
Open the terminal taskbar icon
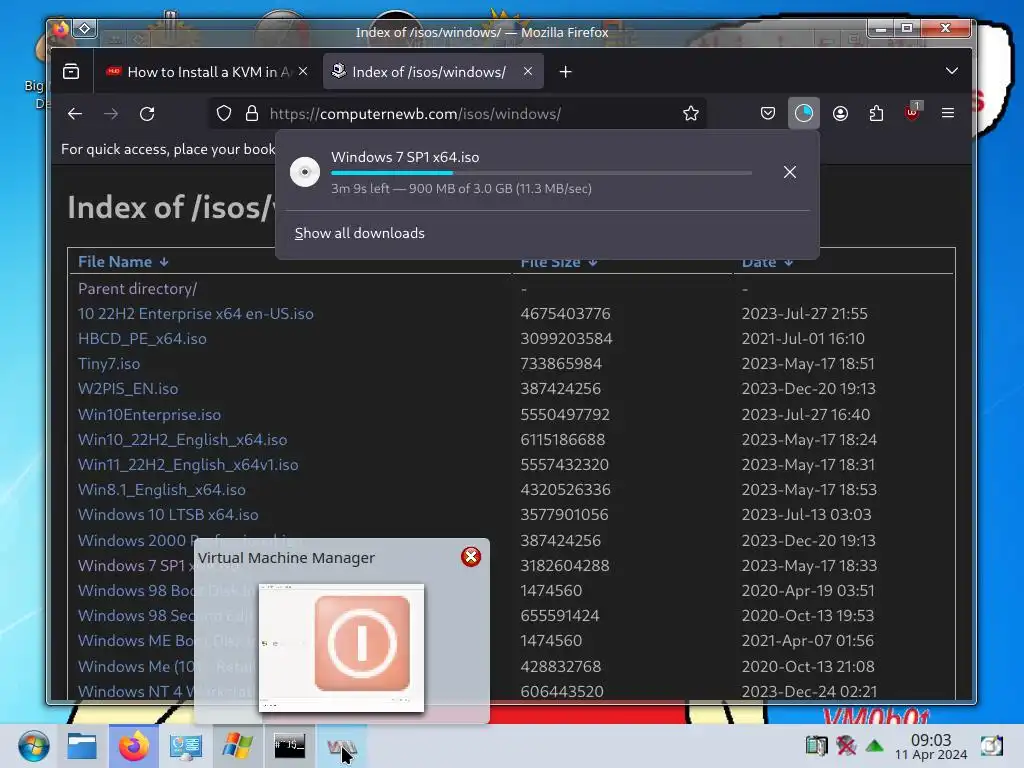pos(289,746)
